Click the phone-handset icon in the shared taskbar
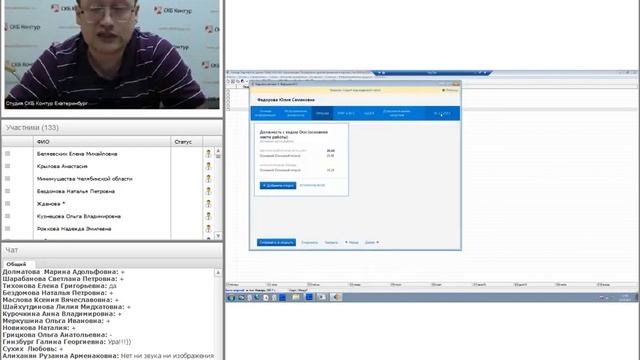 pos(257,297)
